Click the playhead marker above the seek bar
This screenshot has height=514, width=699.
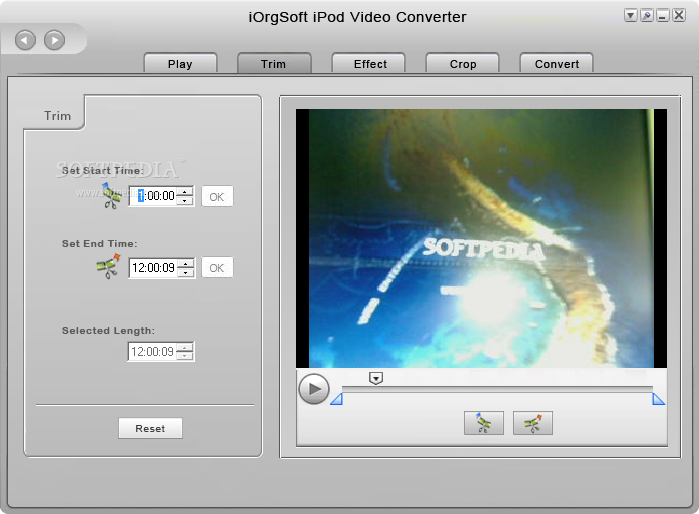click(376, 378)
